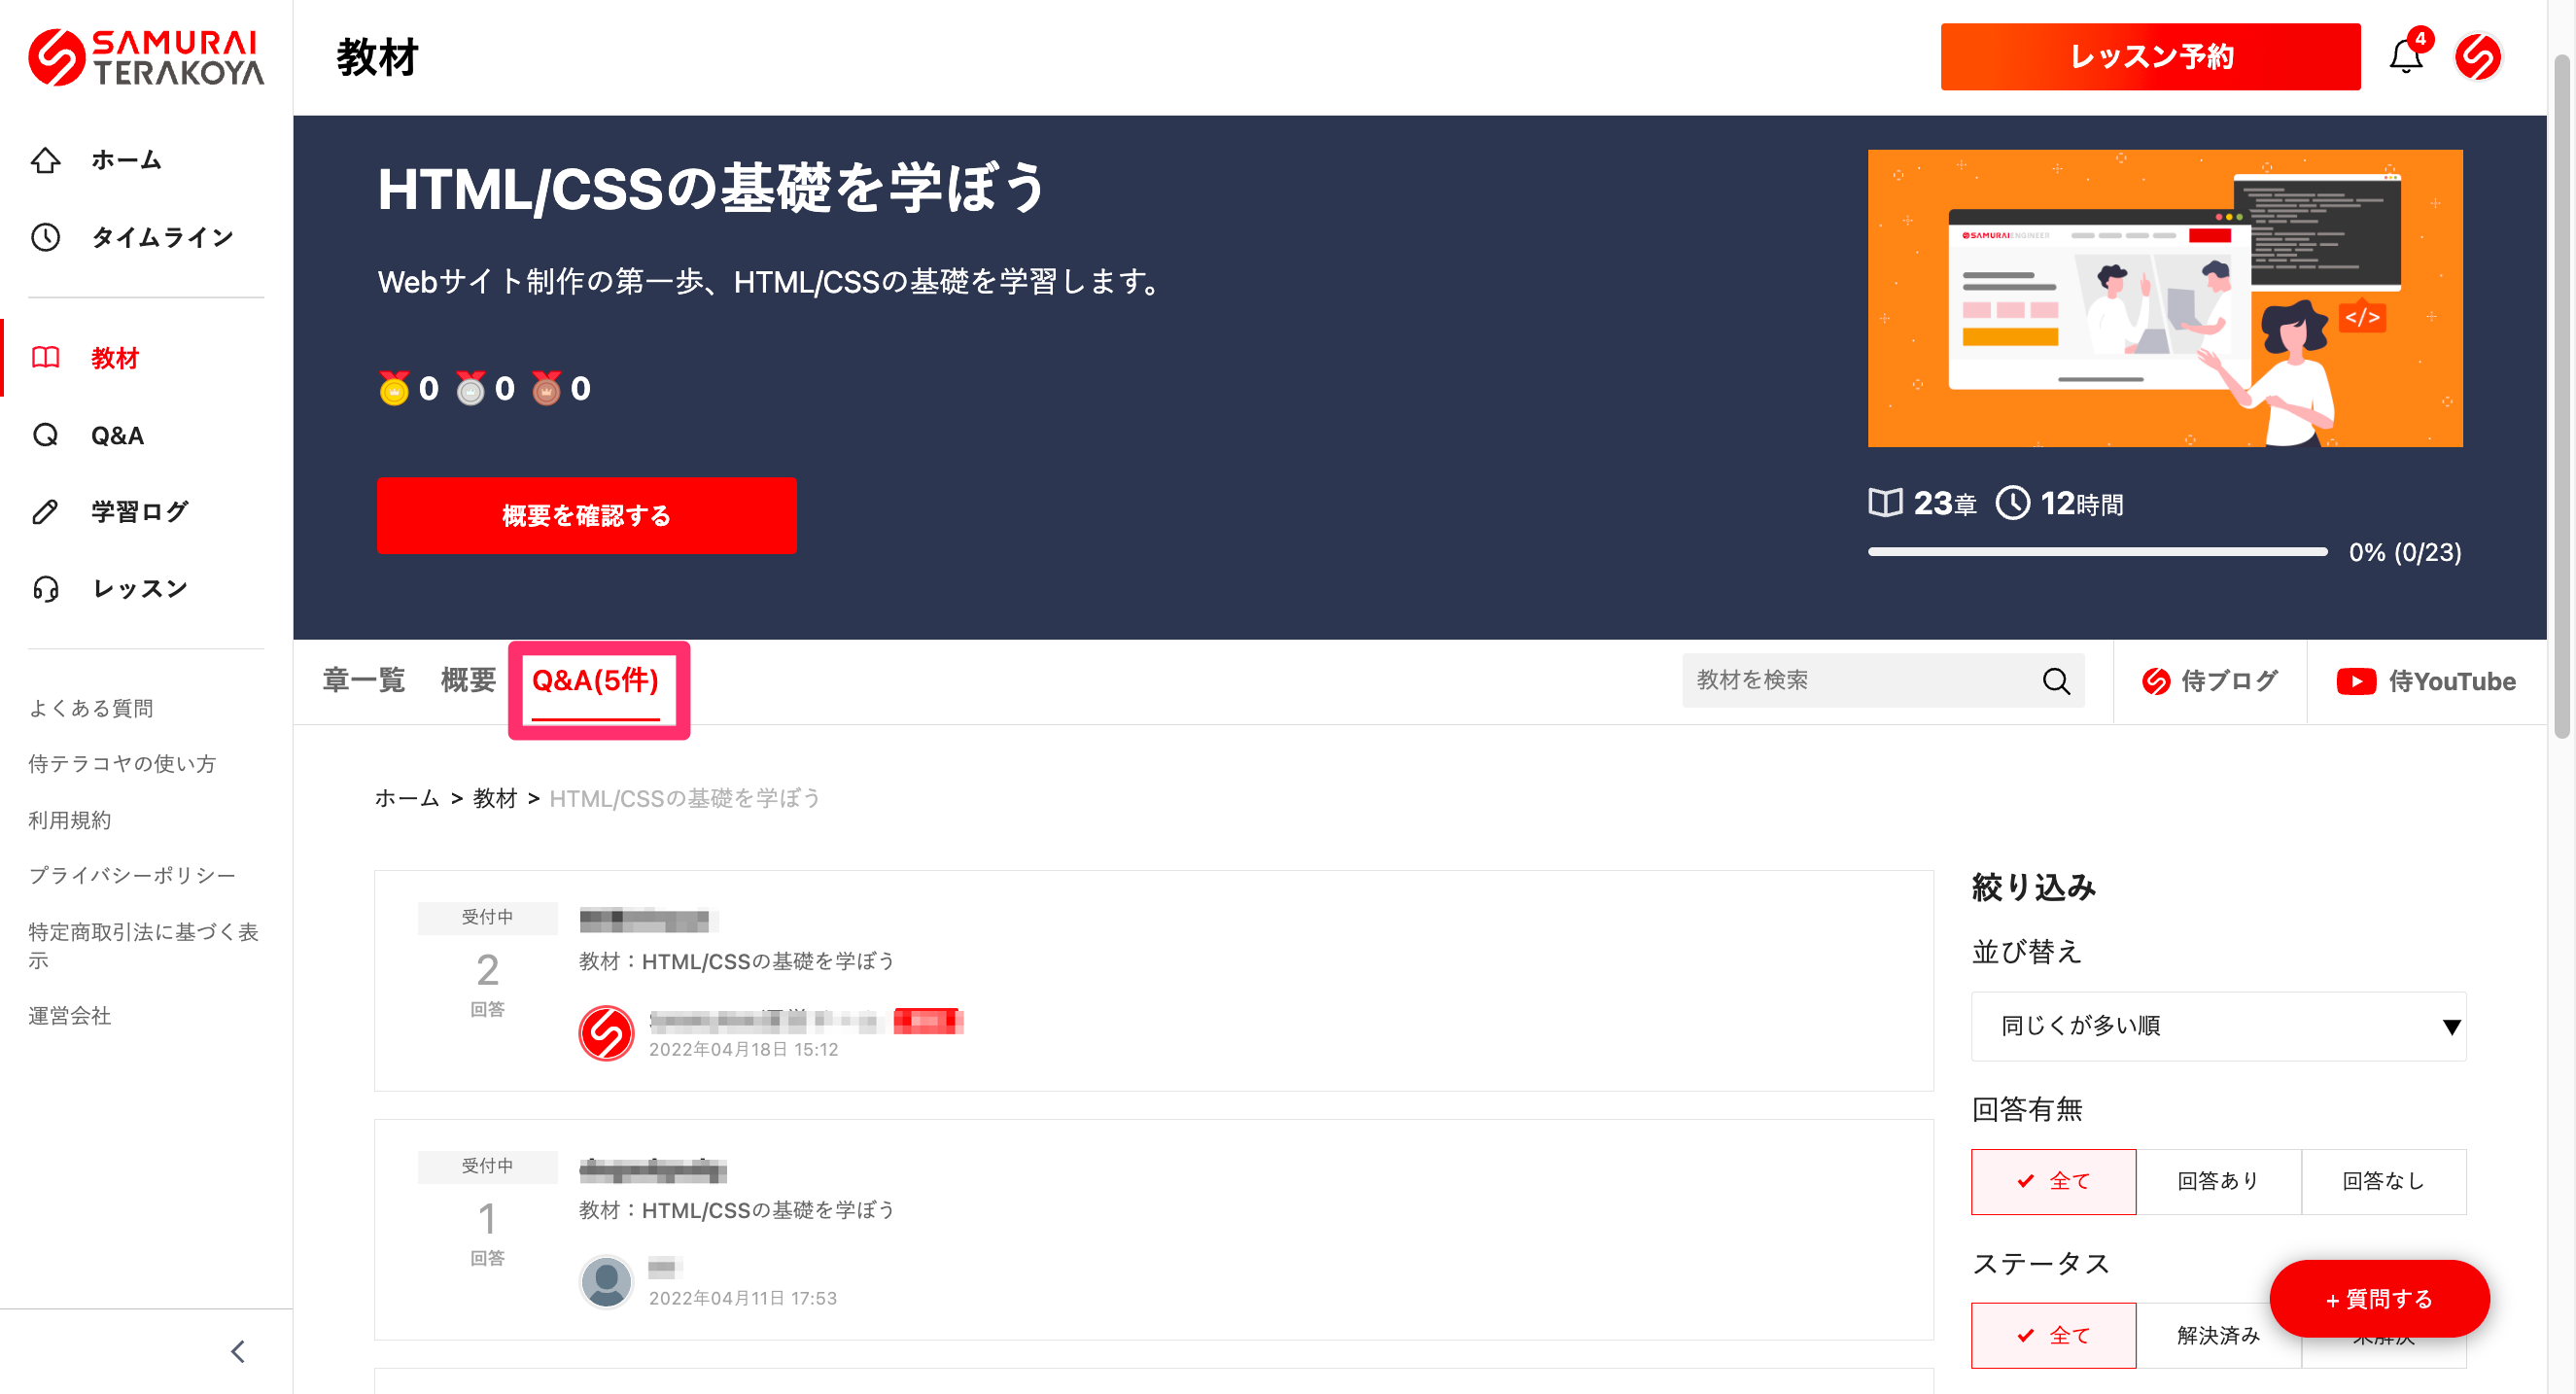Image resolution: width=2576 pixels, height=1394 pixels.
Task: Collapse the sidebar with chevron arrow
Action: pos(237,1352)
